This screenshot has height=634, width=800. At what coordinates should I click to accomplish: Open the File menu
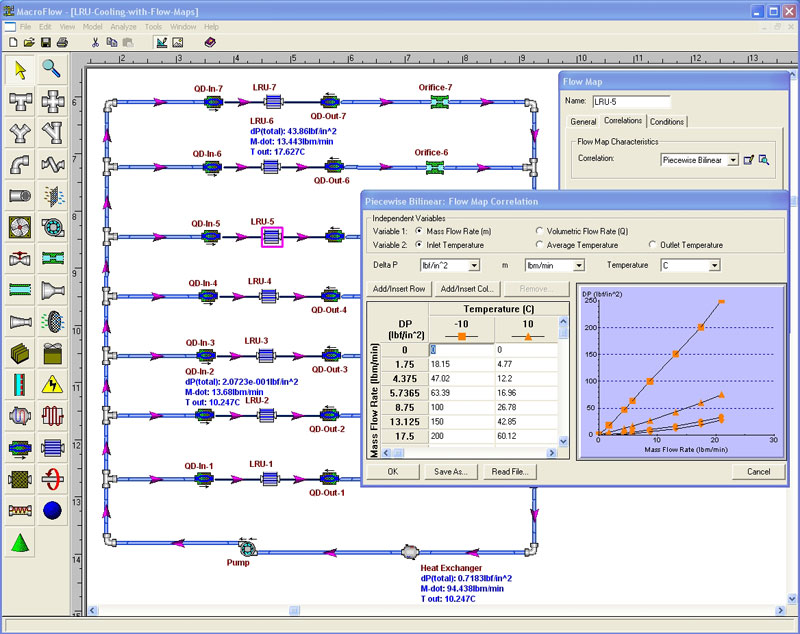(x=26, y=27)
